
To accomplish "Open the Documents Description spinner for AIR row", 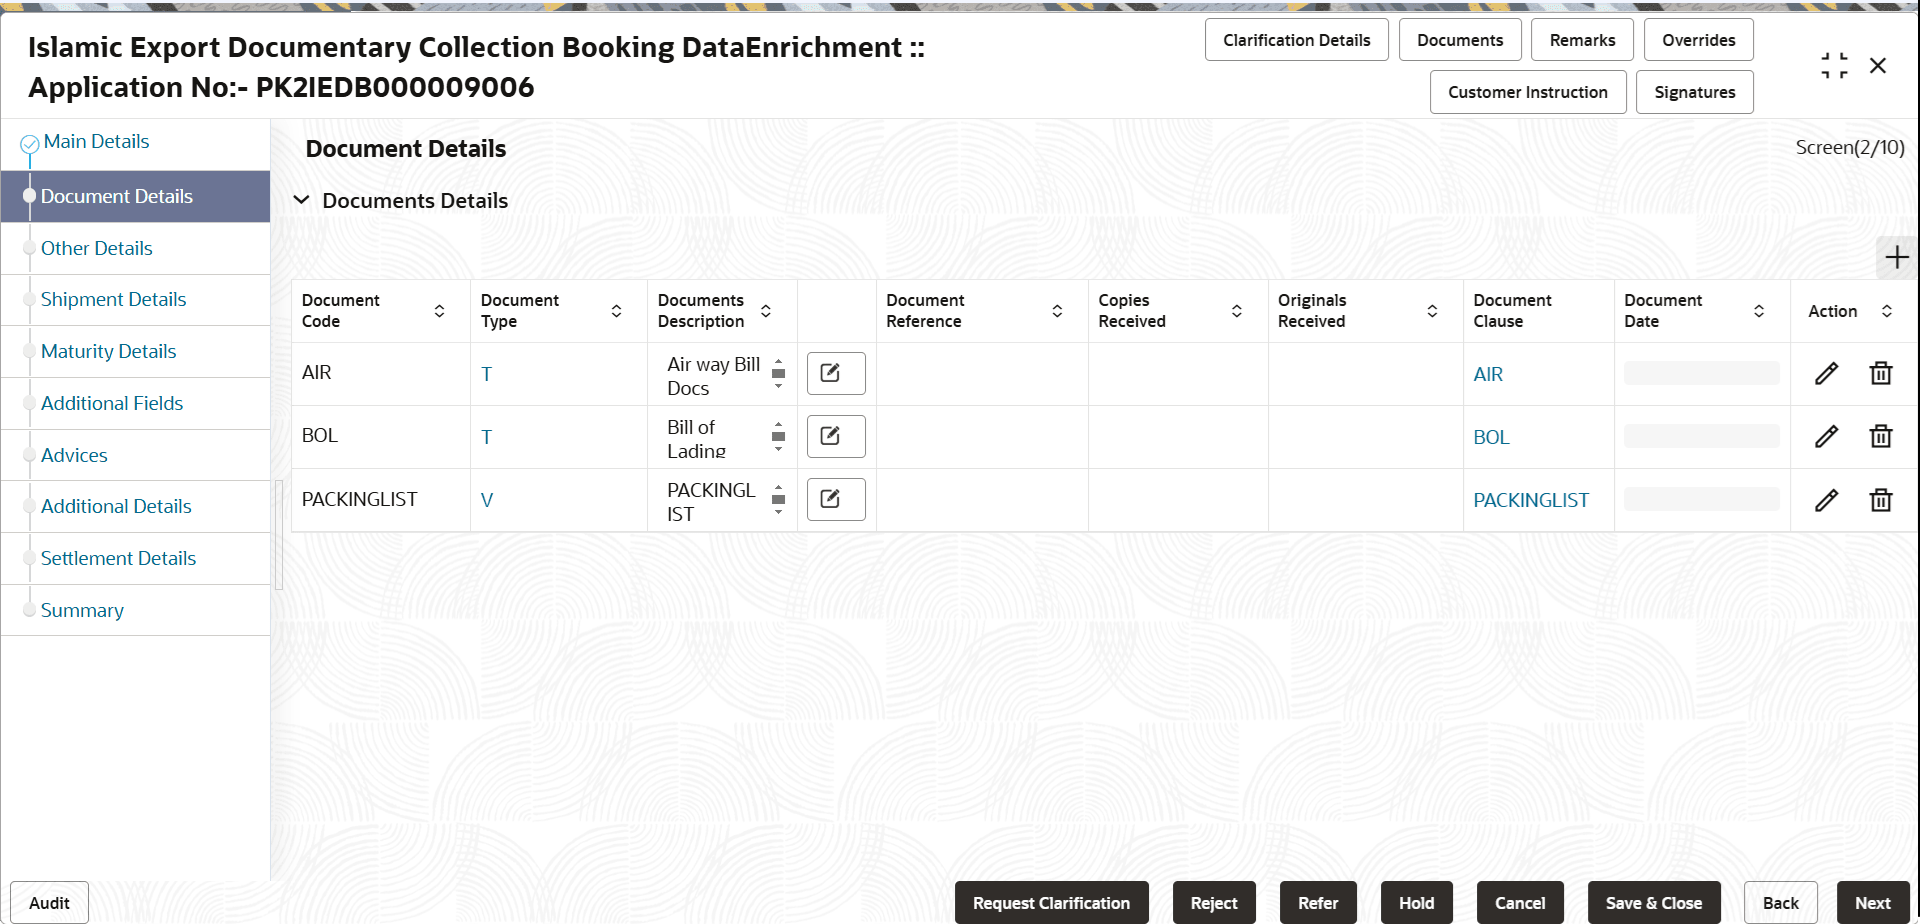I will point(779,373).
